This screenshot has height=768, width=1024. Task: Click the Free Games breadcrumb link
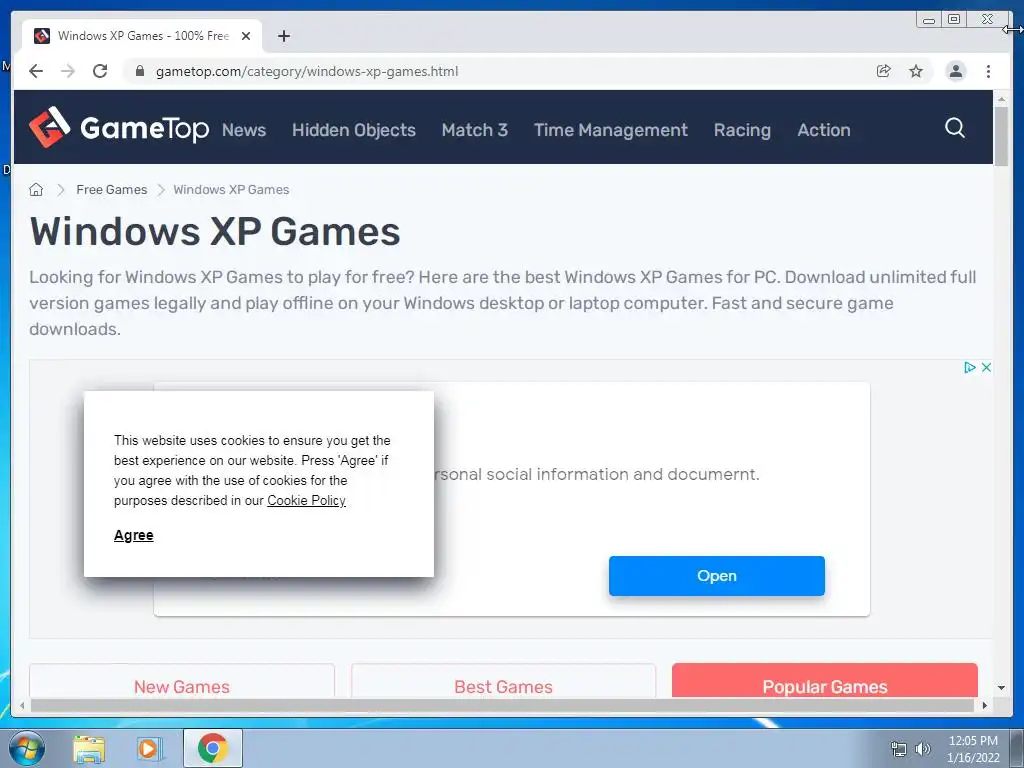(x=112, y=189)
